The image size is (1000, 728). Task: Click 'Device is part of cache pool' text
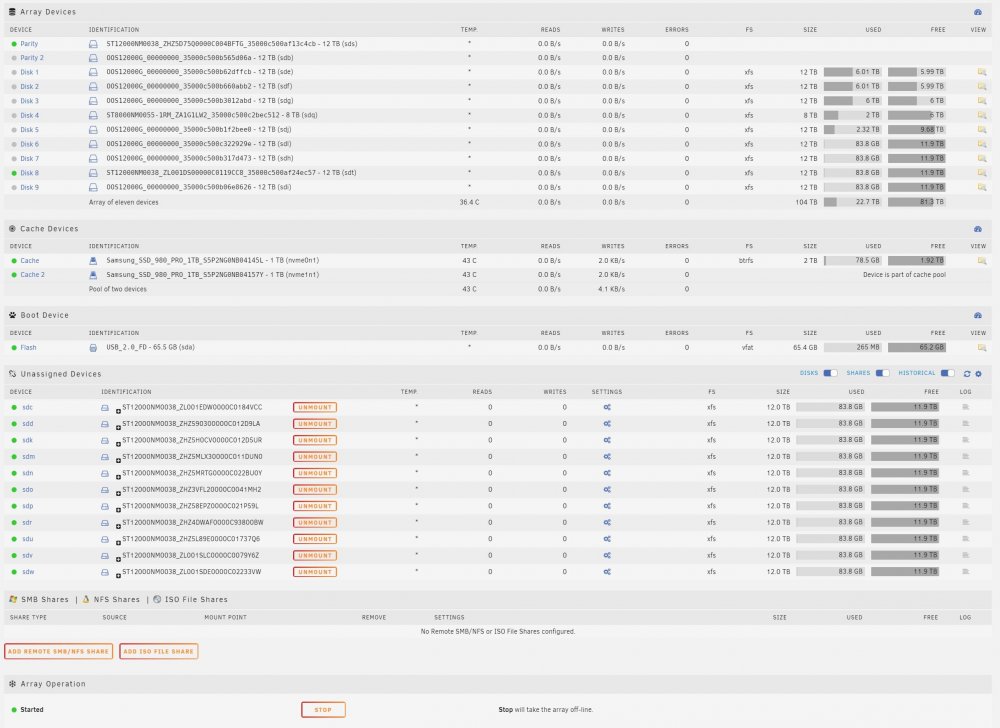(904, 275)
